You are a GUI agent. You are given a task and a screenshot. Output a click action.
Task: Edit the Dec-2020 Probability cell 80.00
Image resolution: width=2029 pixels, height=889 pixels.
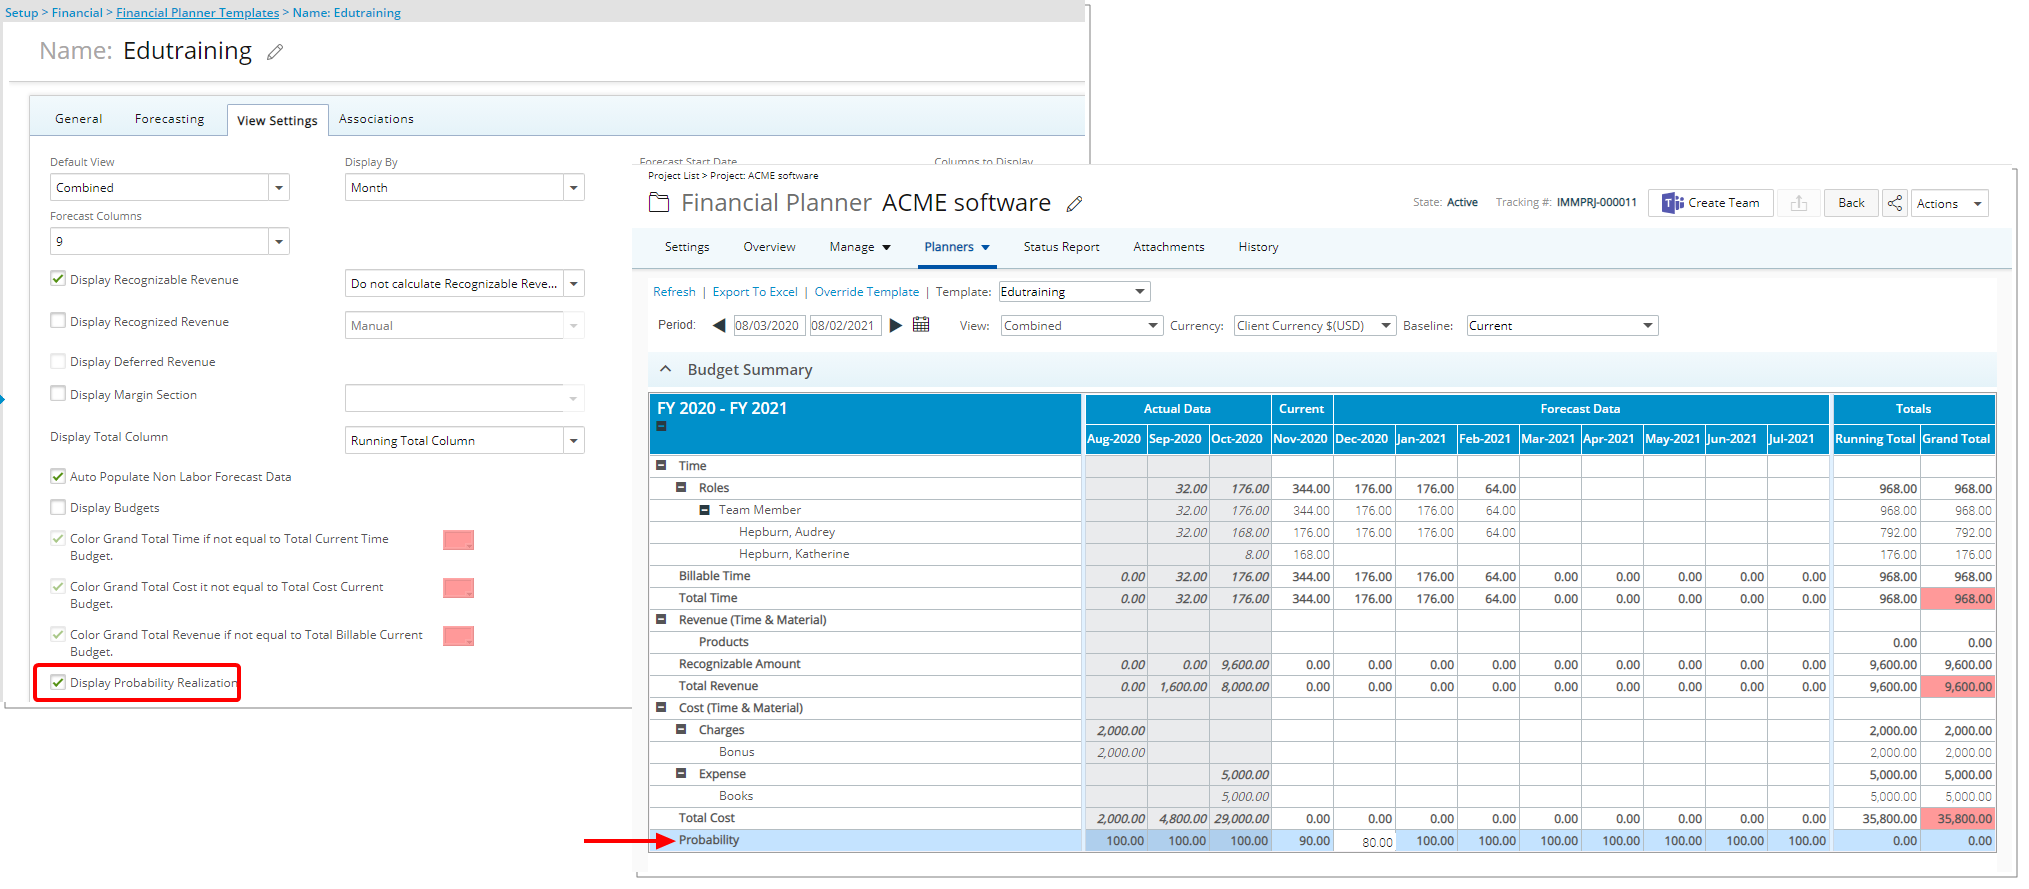(1364, 842)
